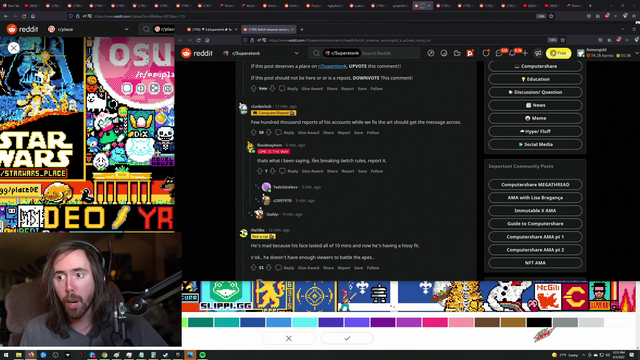This screenshot has width=640, height=360.
Task: Close the r/place canvas with X icon
Action: [x=13, y=48]
